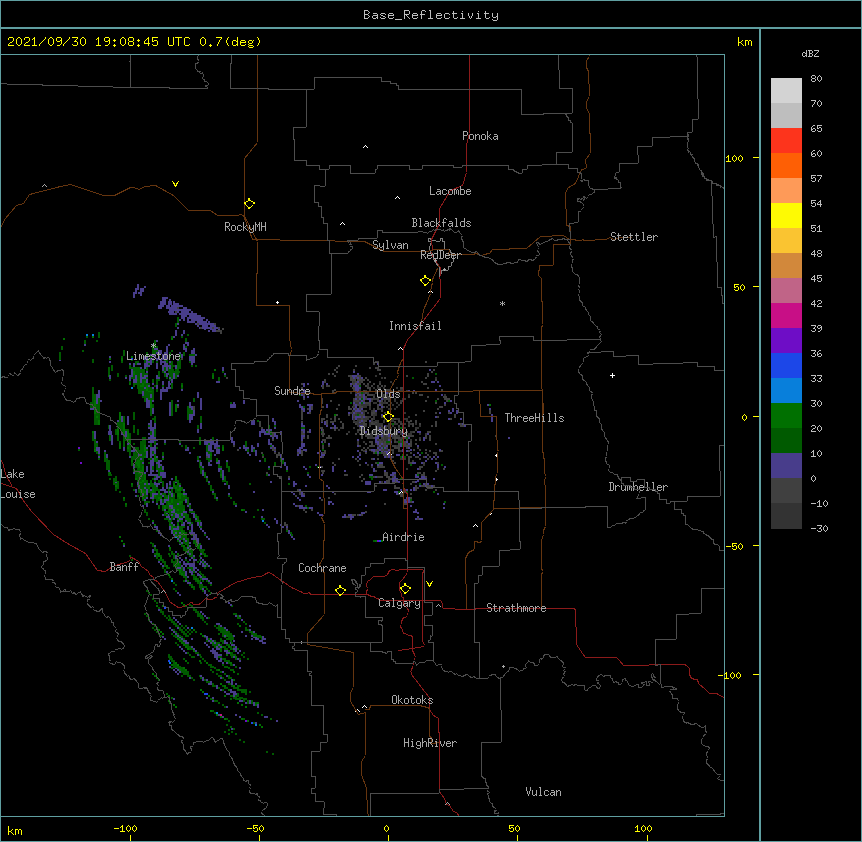Screen dimensions: 862x842
Task: Select the yellow diamond marker at Olds
Action: 388,417
